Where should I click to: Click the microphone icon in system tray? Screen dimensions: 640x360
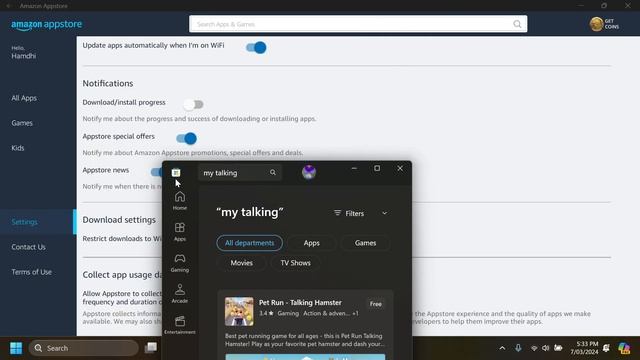(518, 348)
